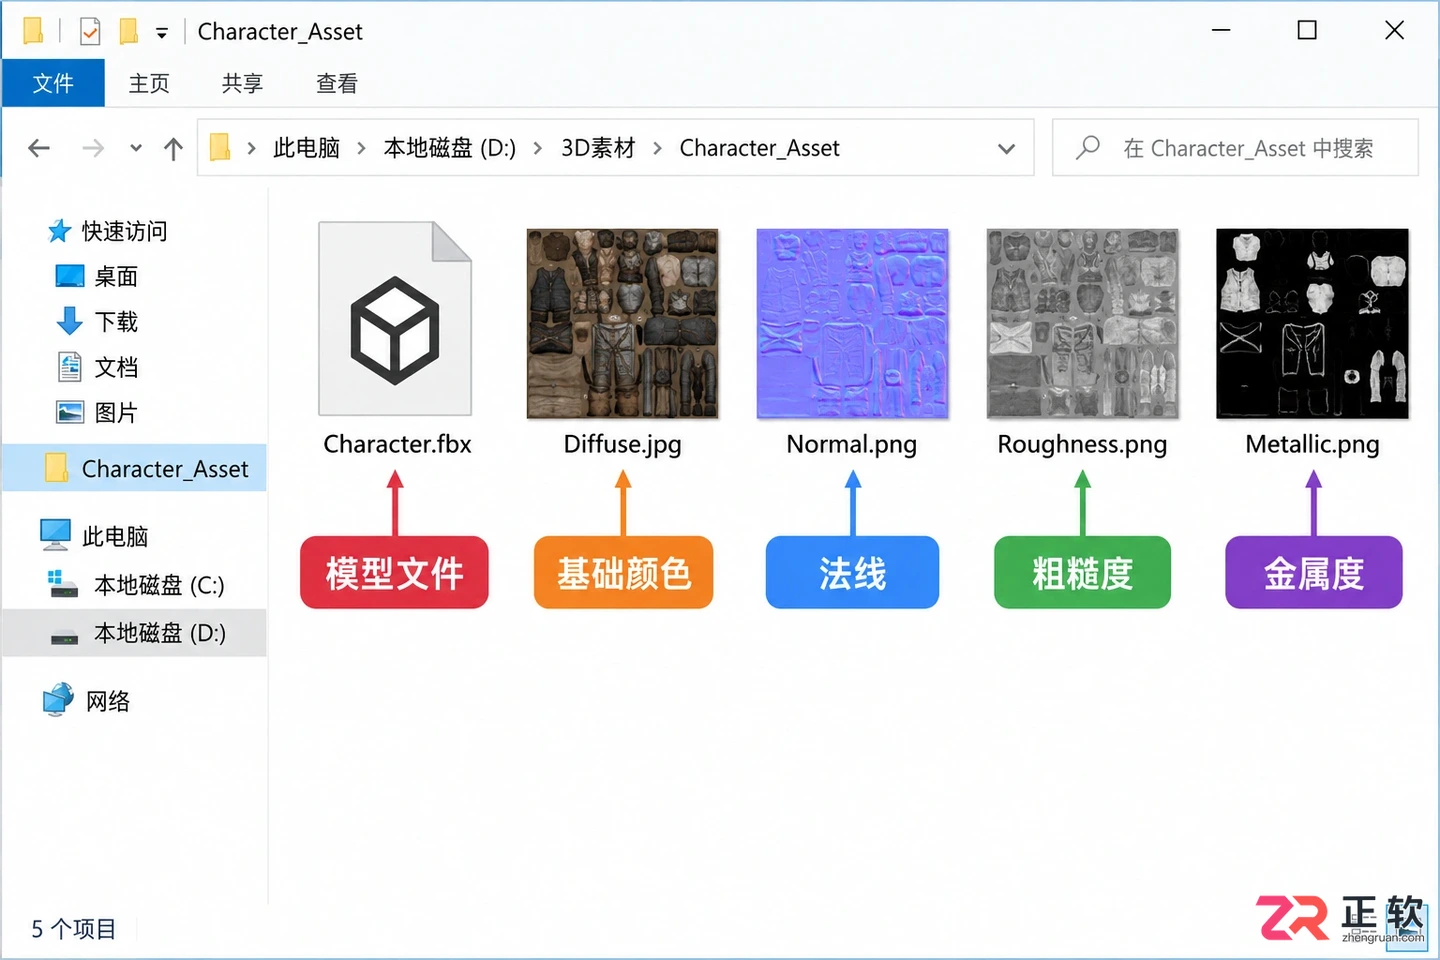
Task: Click Character_Asset in the address breadcrumb
Action: [x=759, y=148]
